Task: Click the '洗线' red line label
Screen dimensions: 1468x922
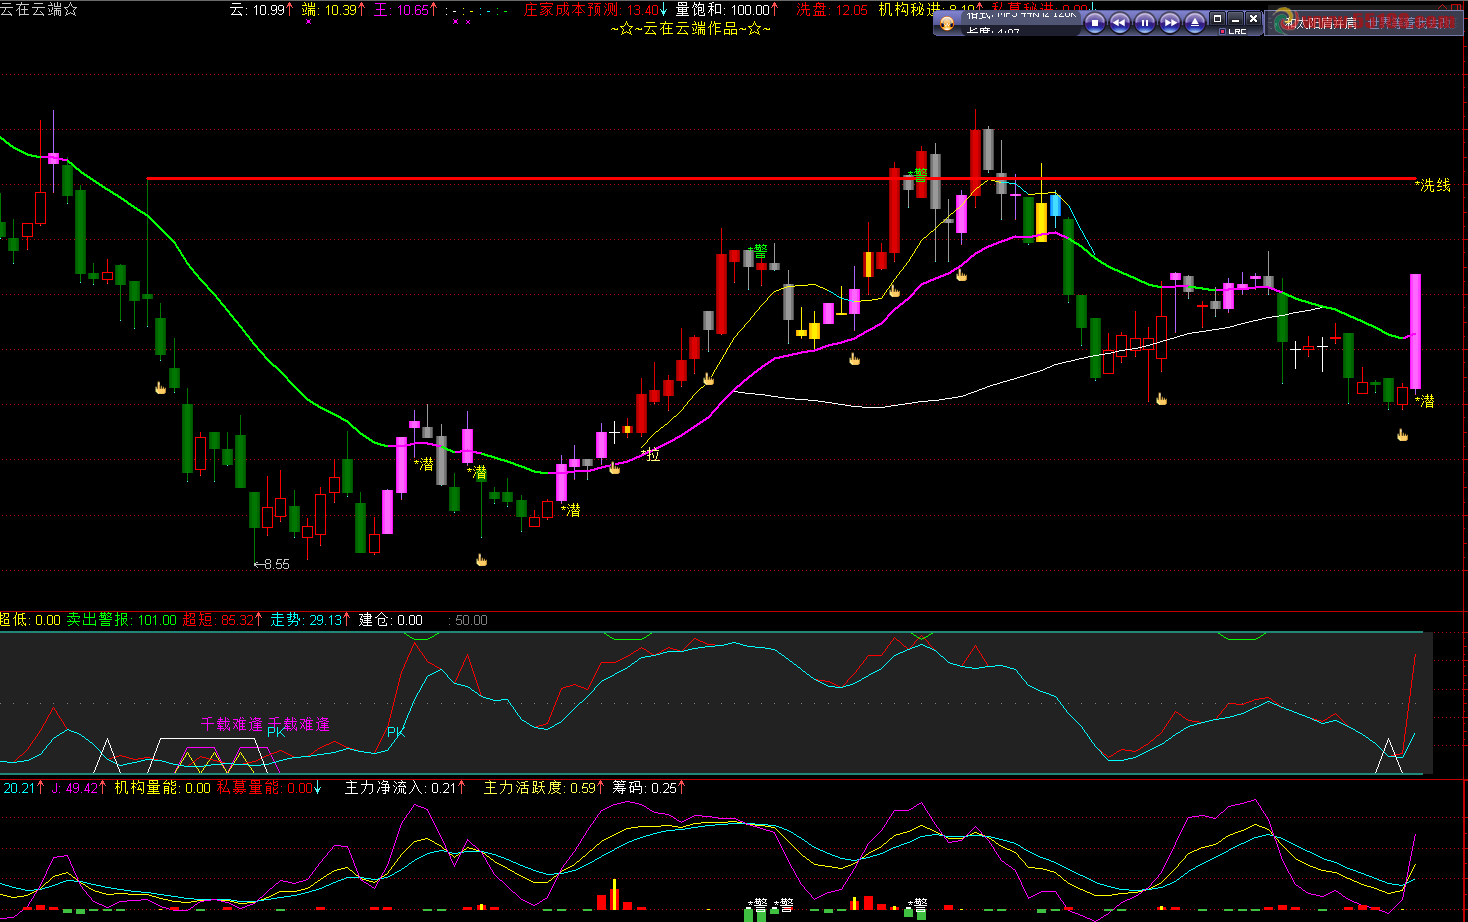Action: [x=1434, y=185]
